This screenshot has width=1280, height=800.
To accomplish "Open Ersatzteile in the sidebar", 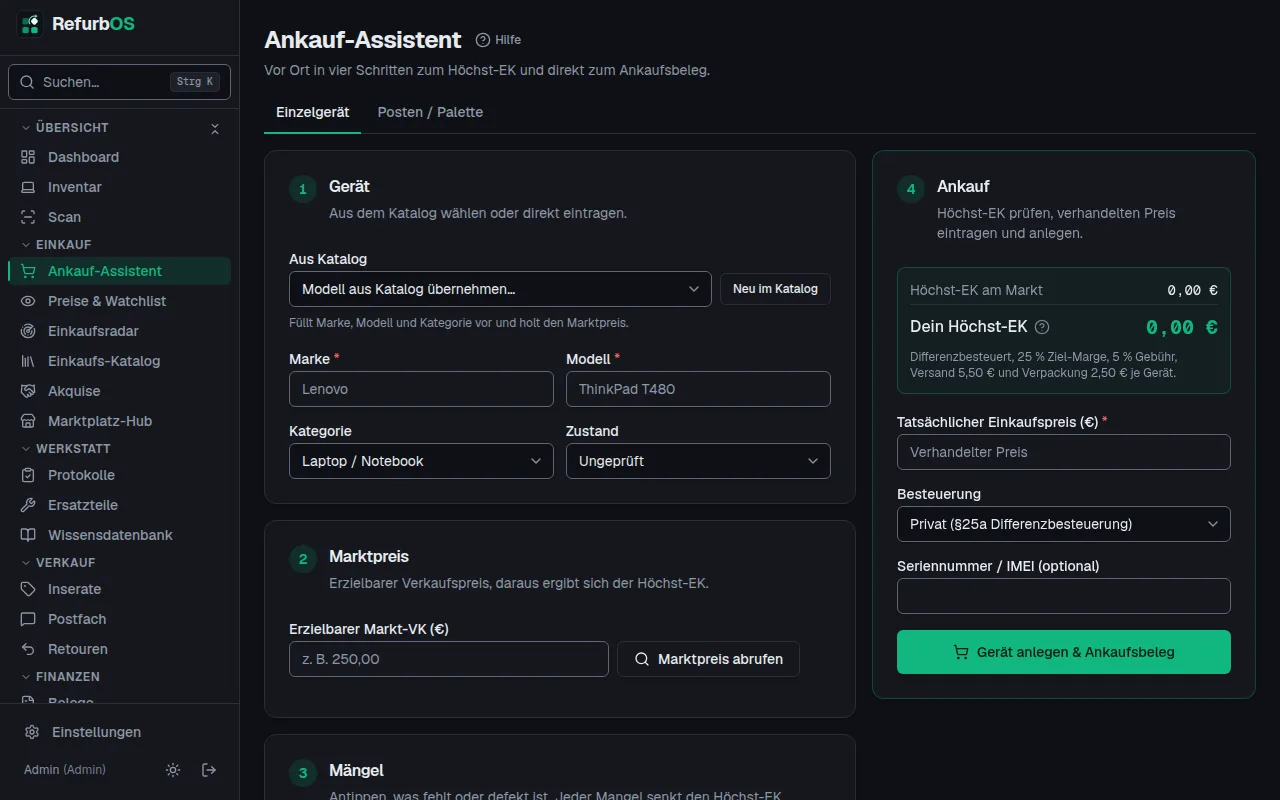I will pyautogui.click(x=119, y=505).
